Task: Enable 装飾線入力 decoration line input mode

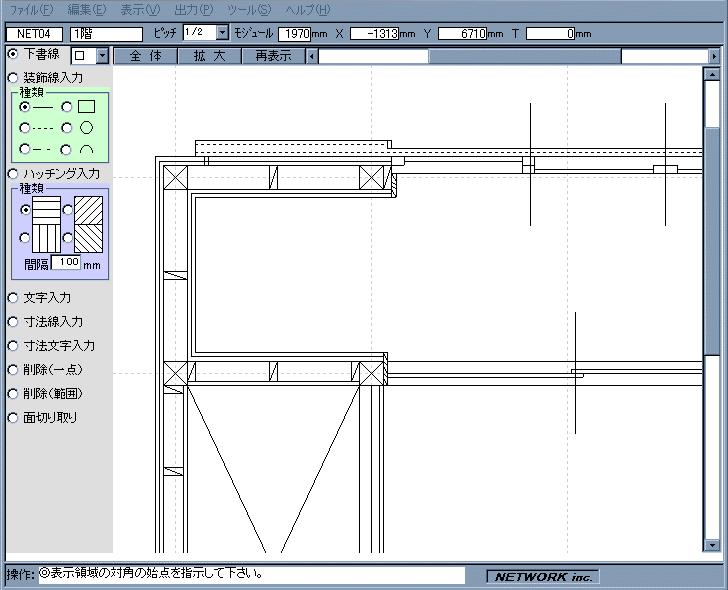Action: (x=14, y=77)
